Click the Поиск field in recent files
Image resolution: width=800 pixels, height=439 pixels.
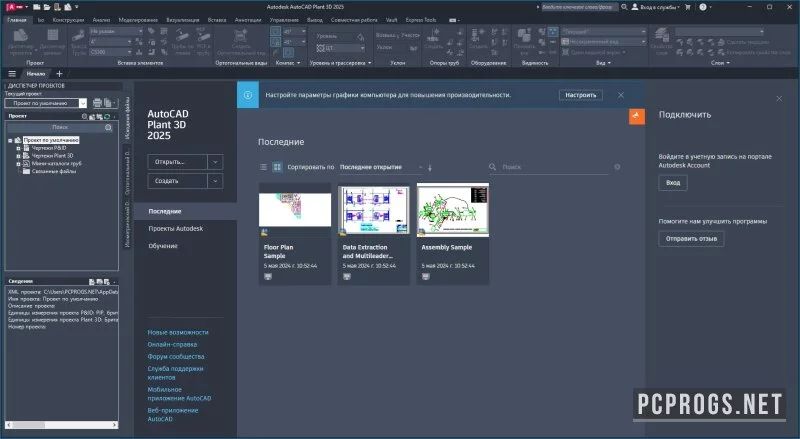[x=549, y=167]
